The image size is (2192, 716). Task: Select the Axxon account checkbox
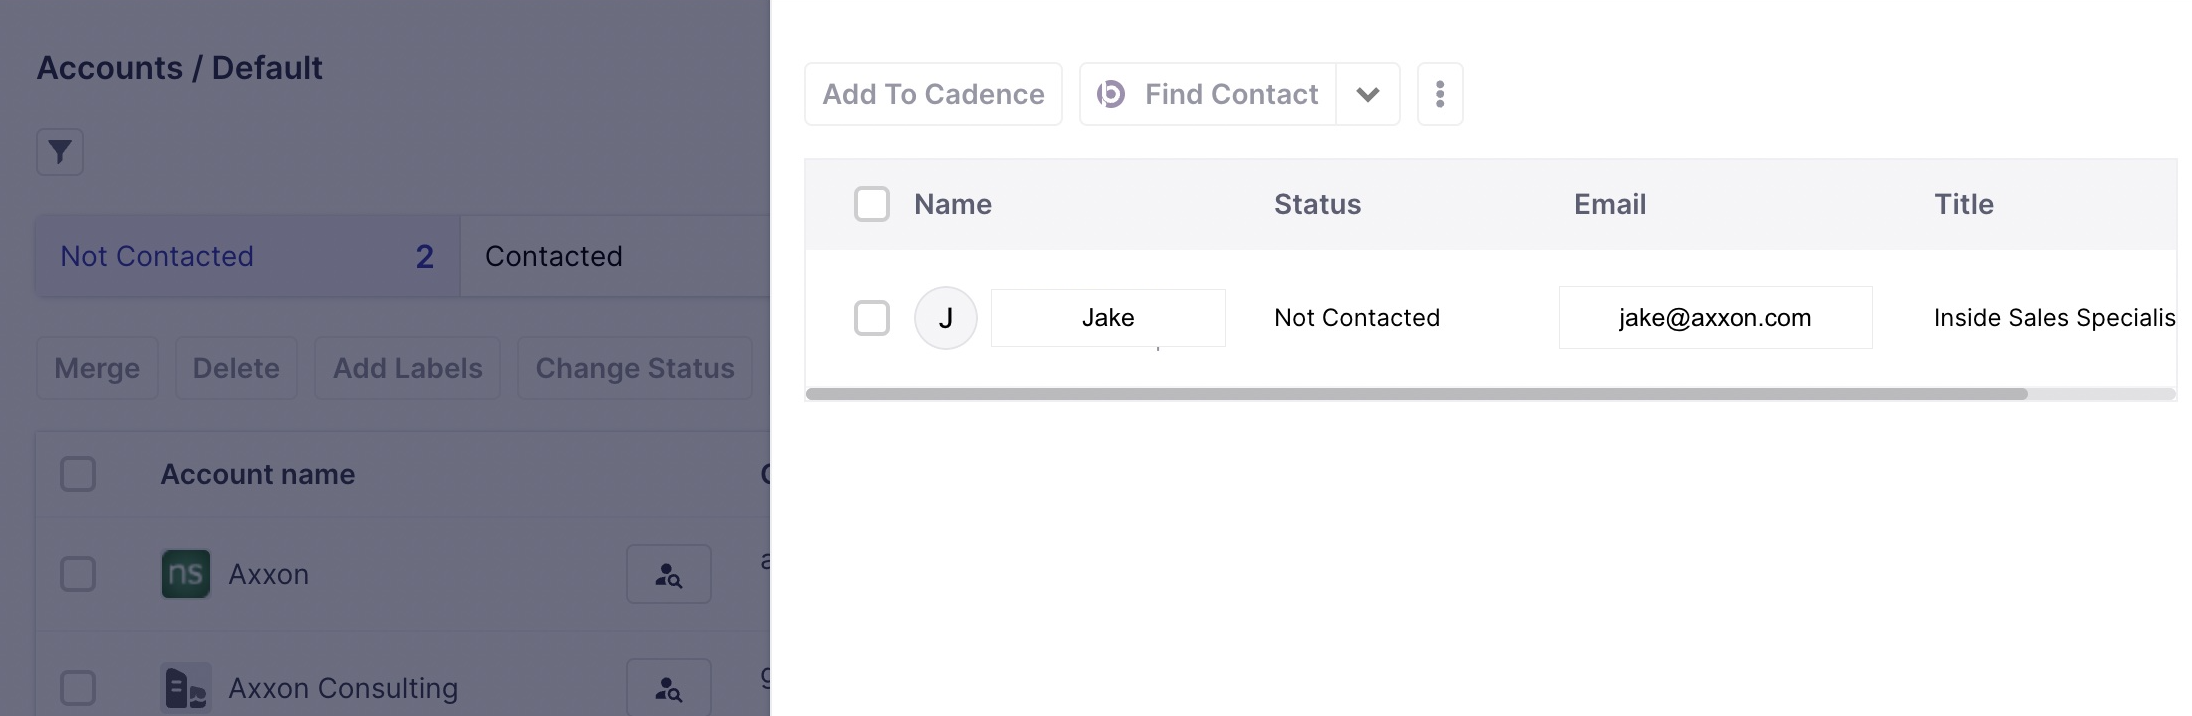point(78,574)
